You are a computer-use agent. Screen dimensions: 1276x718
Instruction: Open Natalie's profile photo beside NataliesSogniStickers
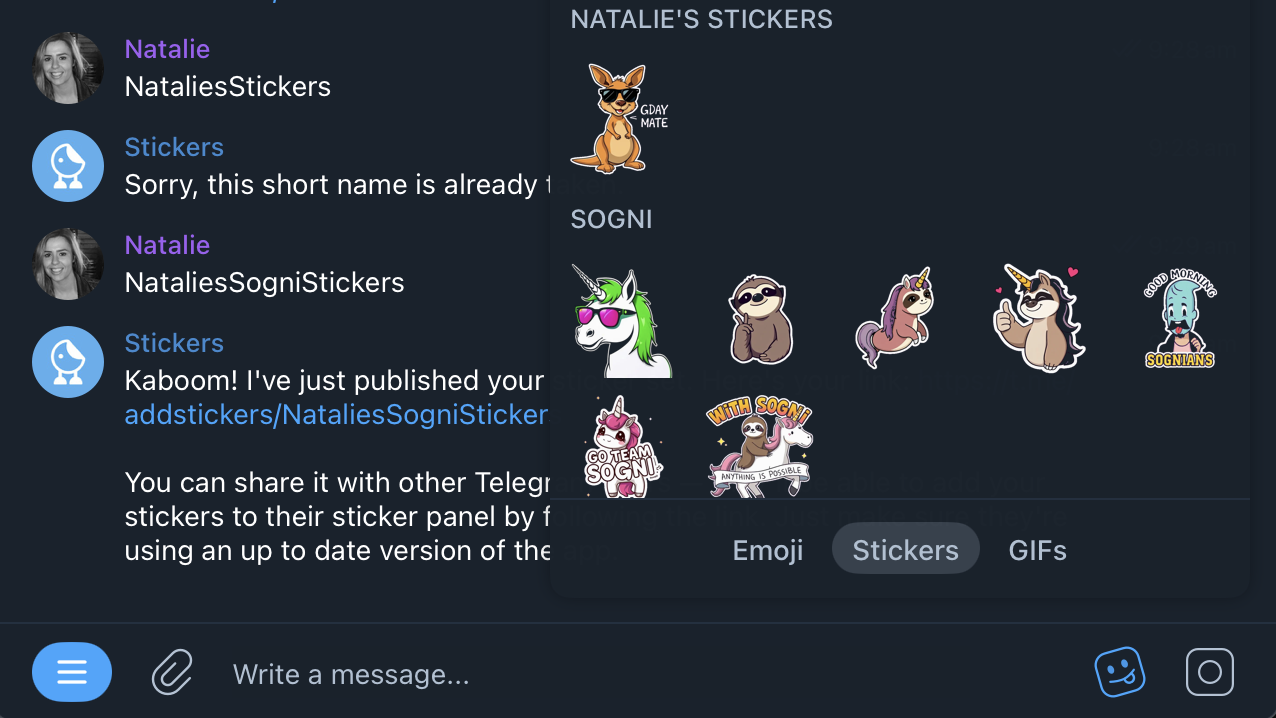tap(68, 264)
